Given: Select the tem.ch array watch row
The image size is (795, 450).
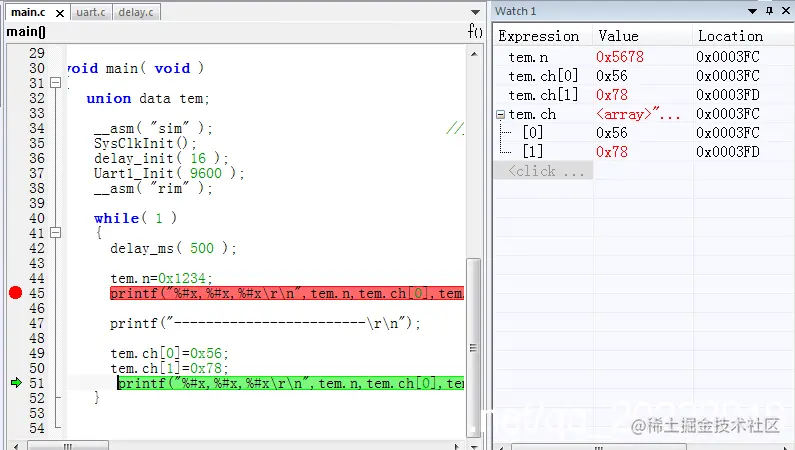Looking at the screenshot, I should tap(532, 115).
